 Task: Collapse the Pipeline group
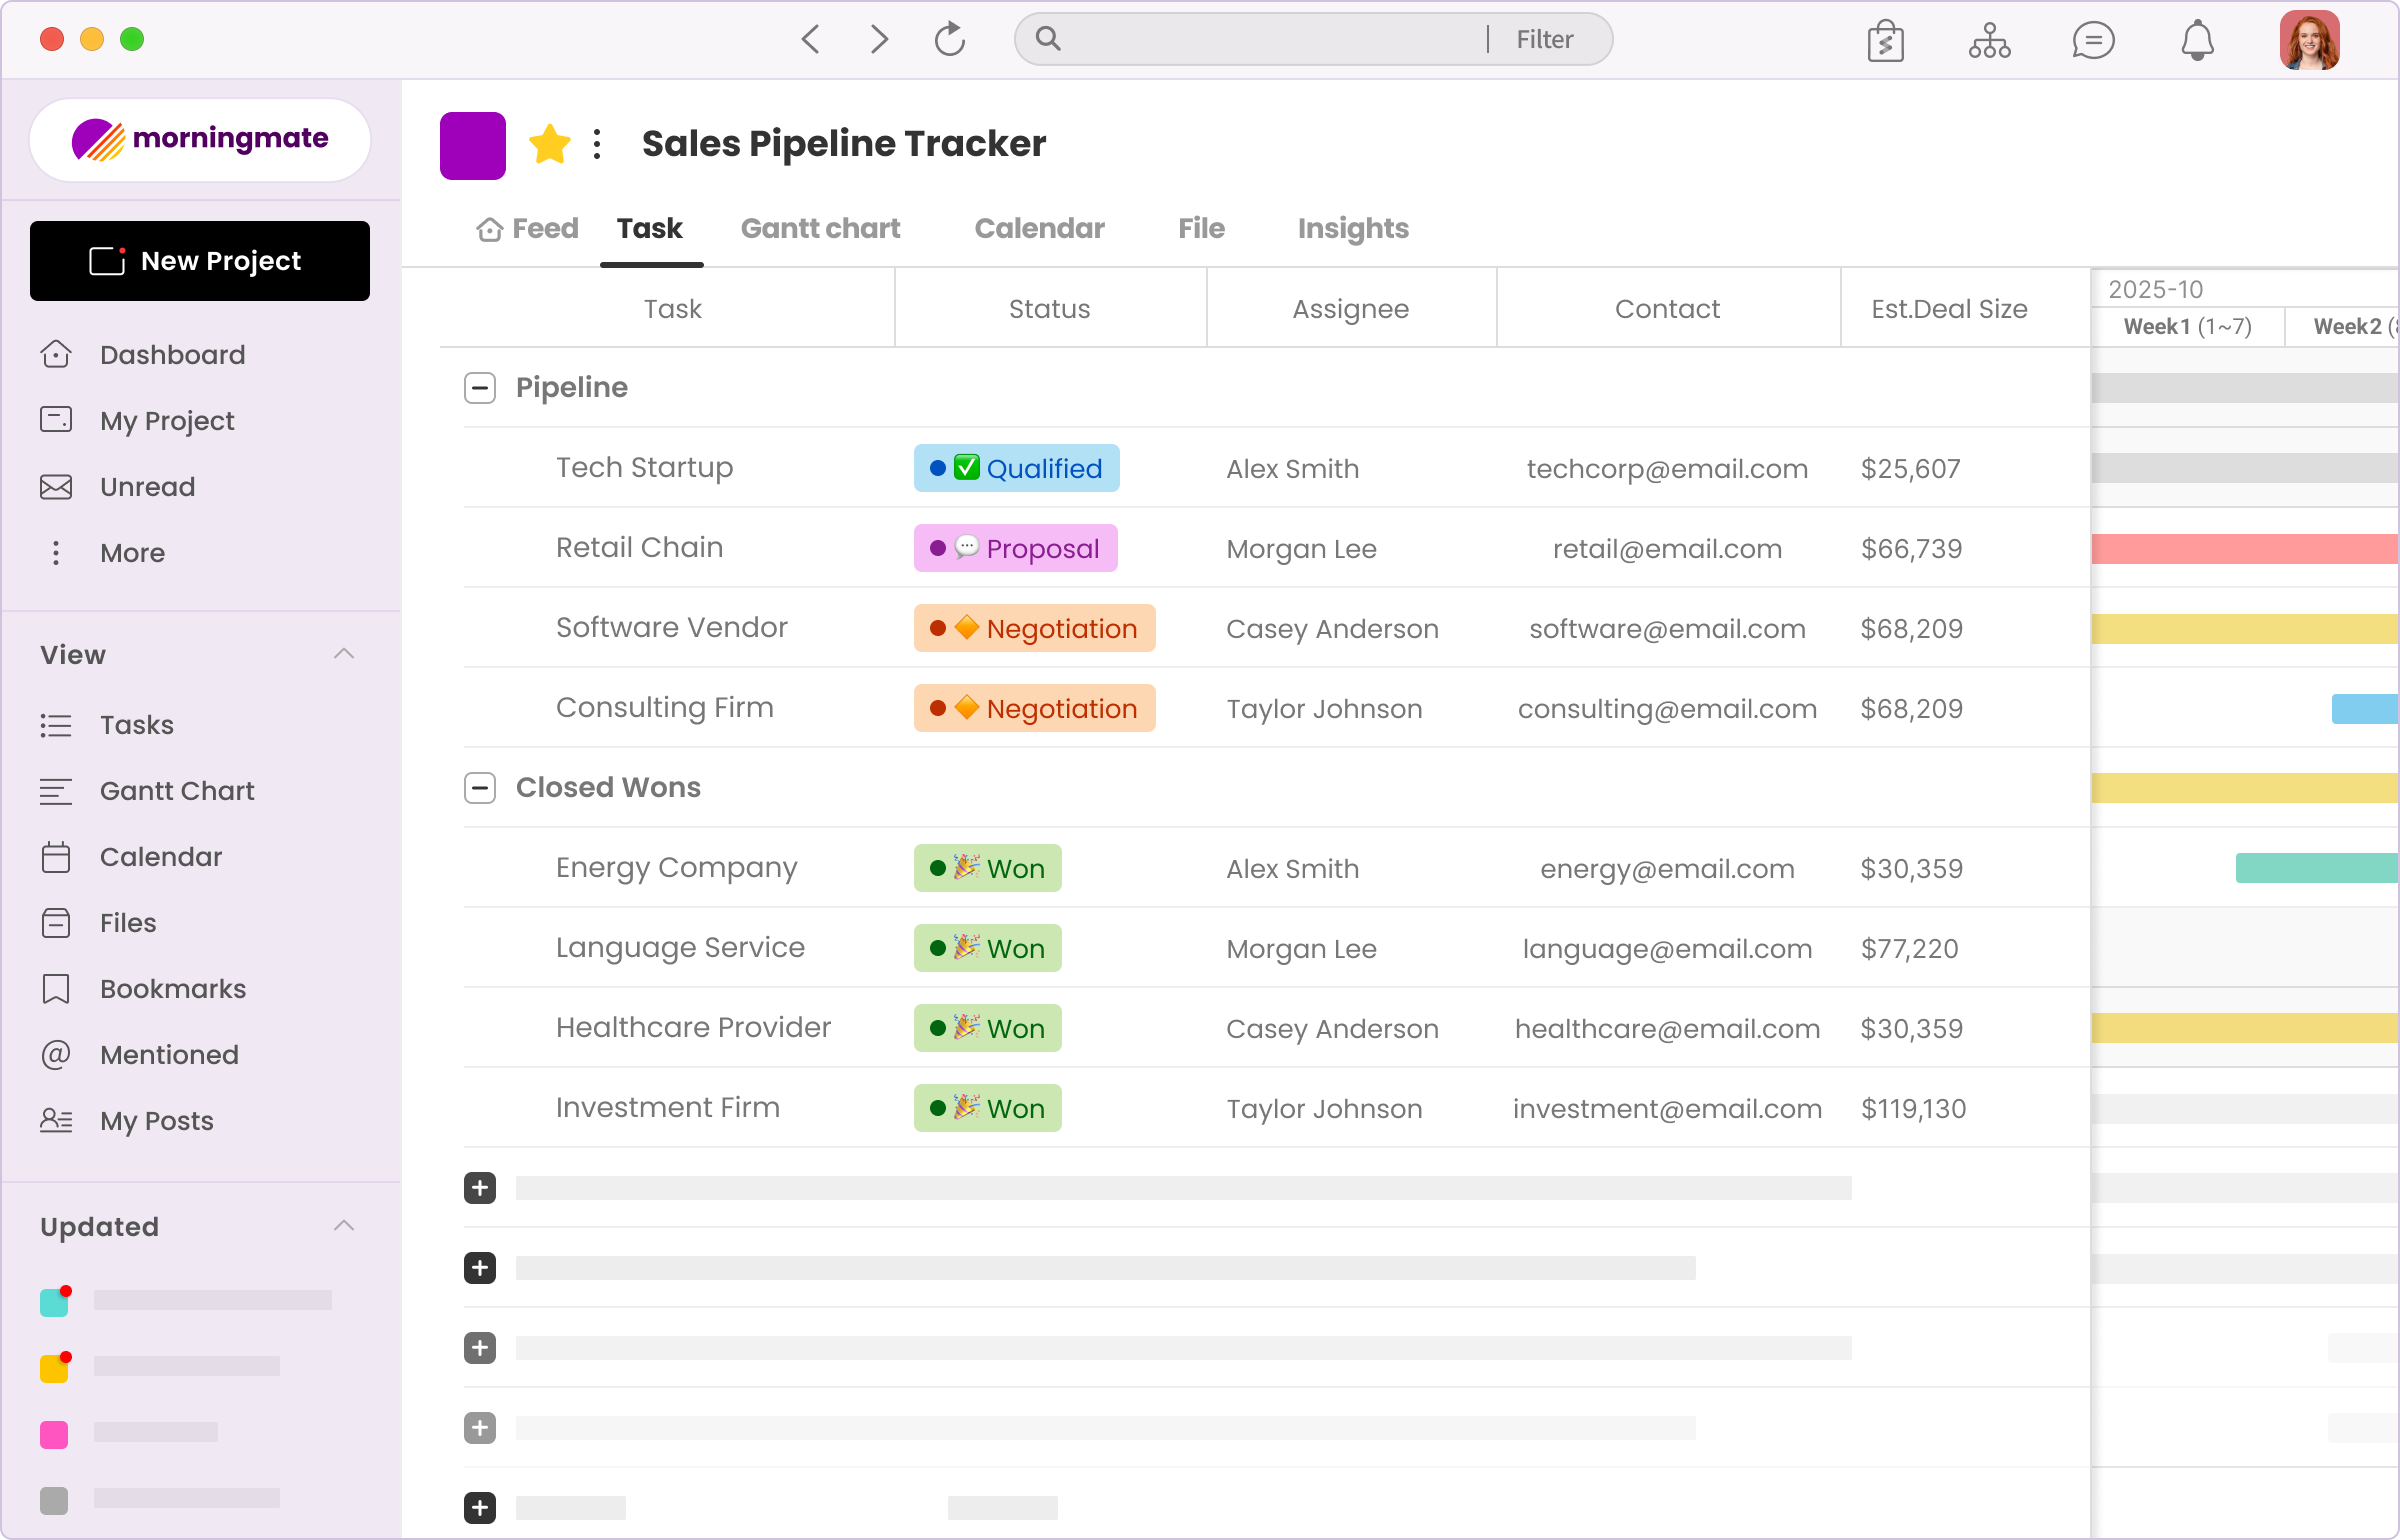click(480, 388)
